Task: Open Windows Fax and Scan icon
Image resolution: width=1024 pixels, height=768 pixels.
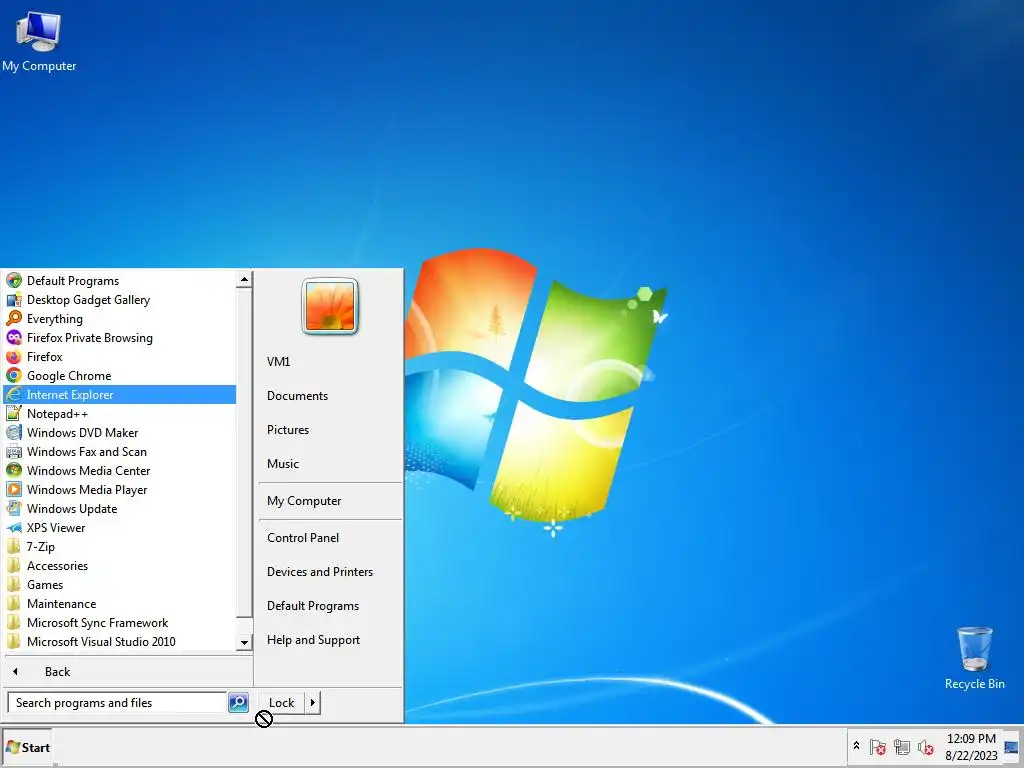Action: [x=14, y=451]
